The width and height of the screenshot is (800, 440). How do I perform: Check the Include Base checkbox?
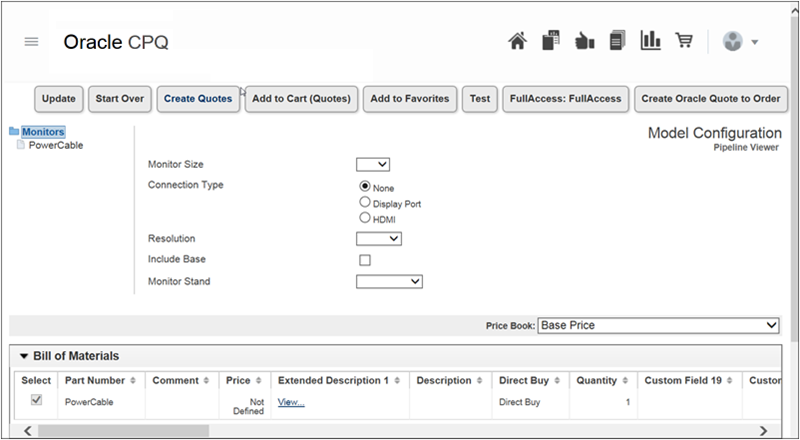tap(365, 260)
